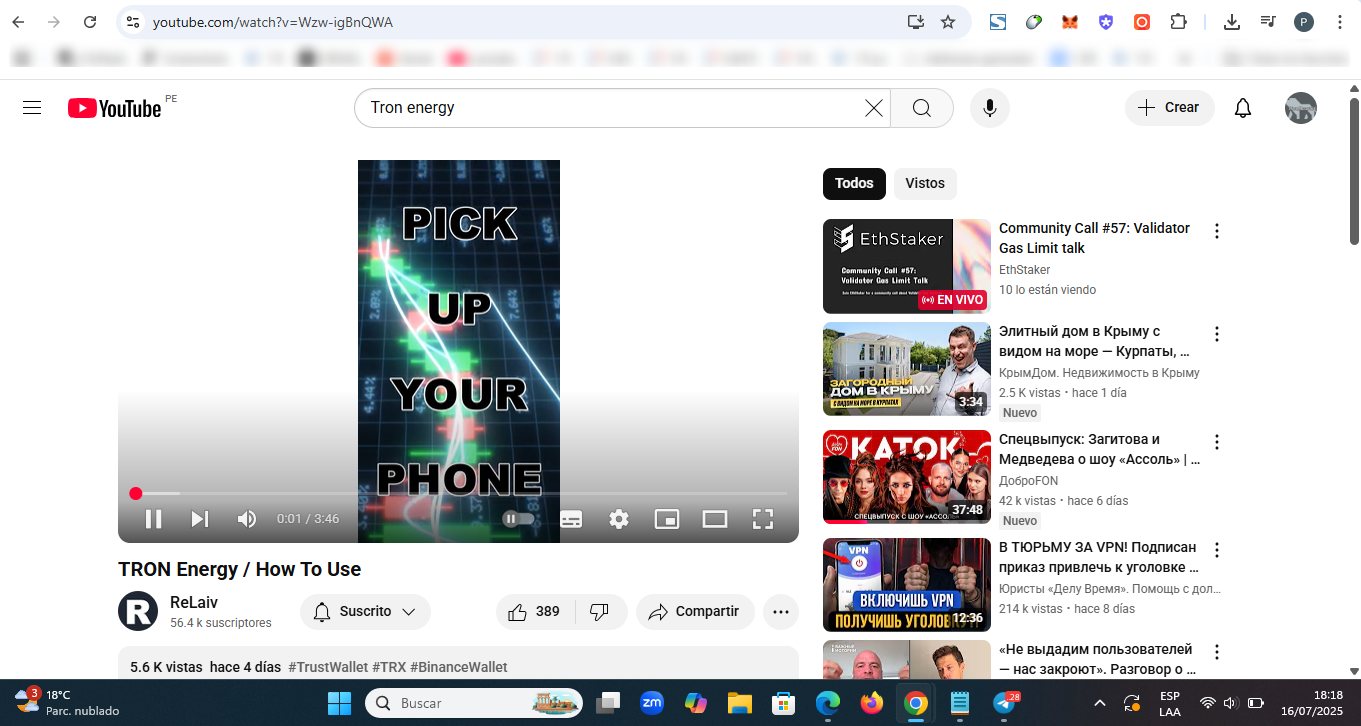
Task: Show hidden system tray icons
Action: coord(1100,703)
